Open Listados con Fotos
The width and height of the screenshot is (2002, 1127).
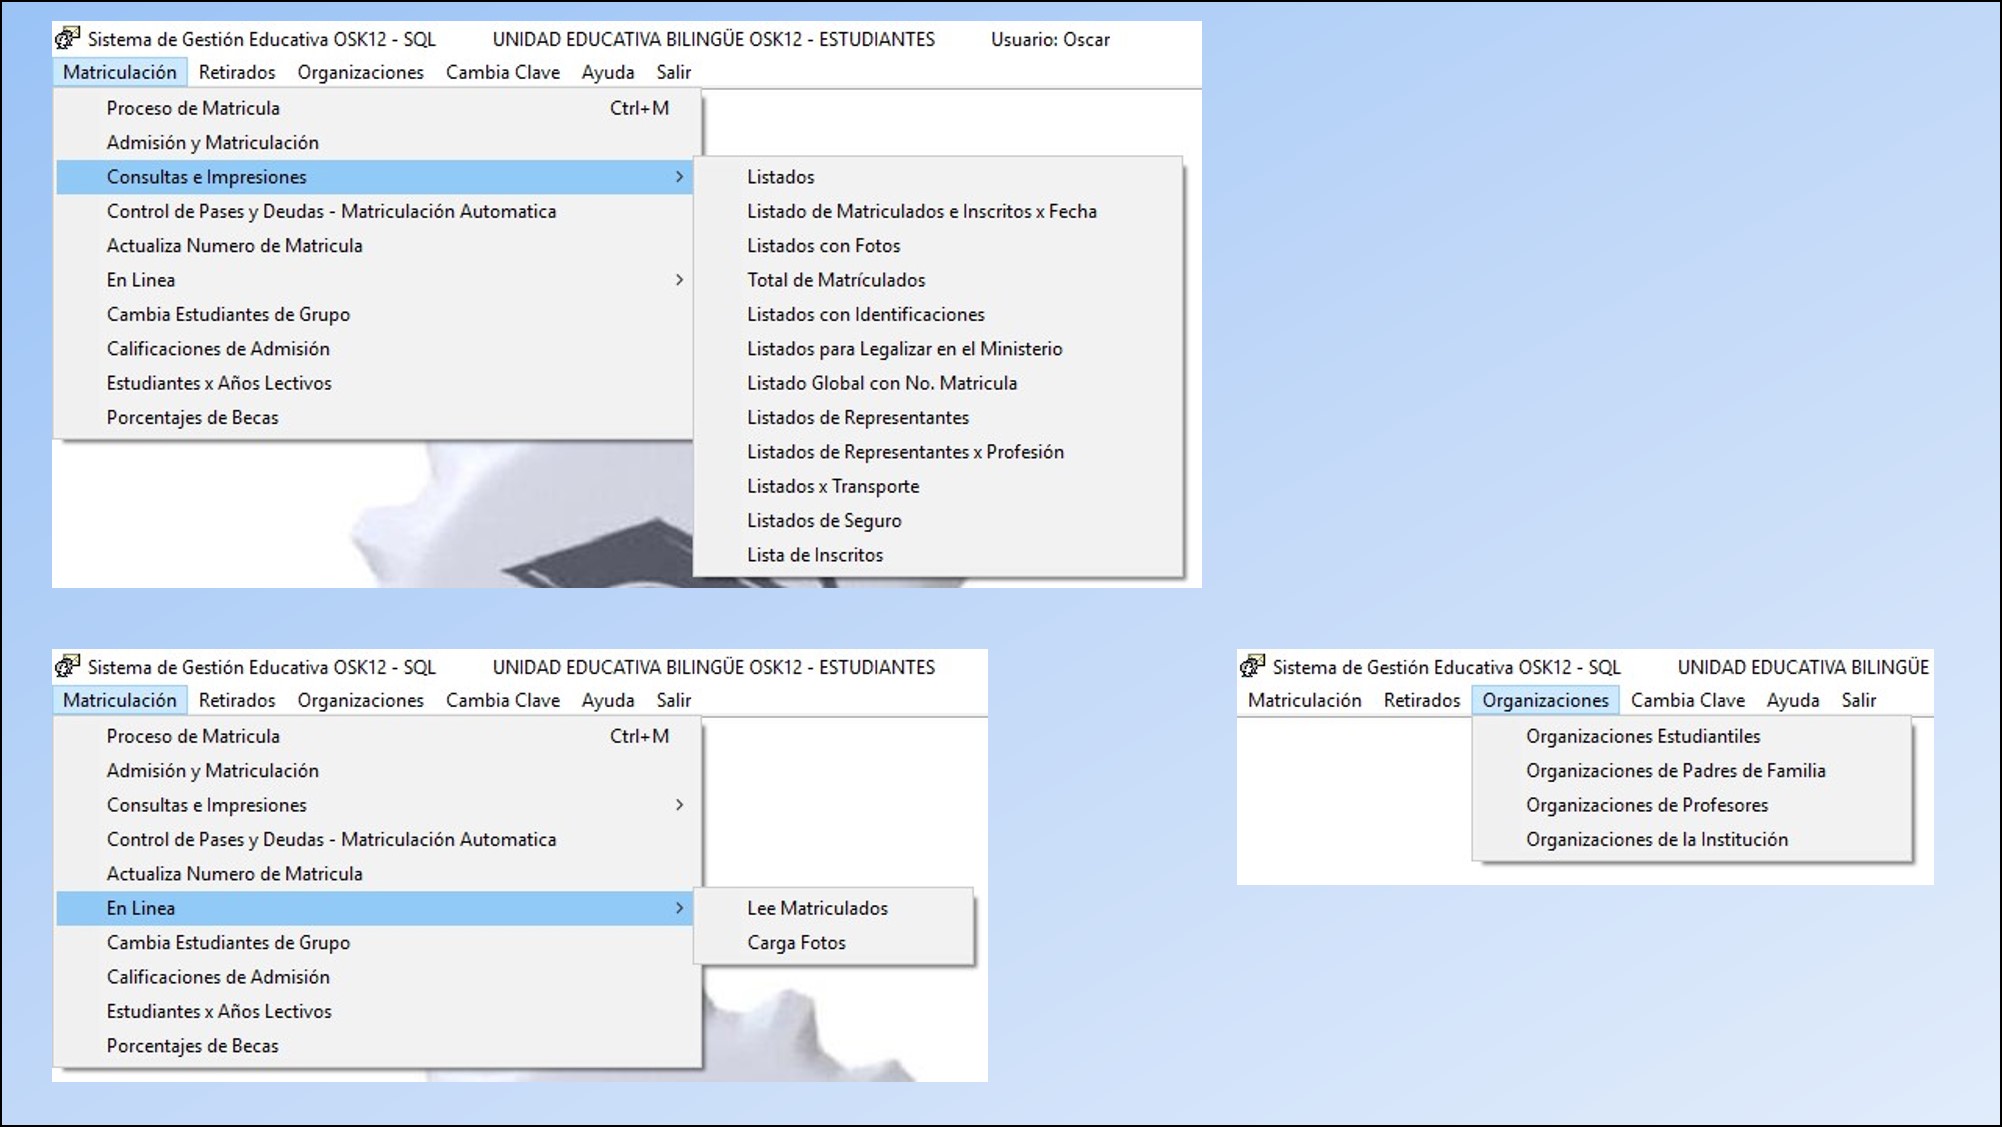pyautogui.click(x=823, y=246)
